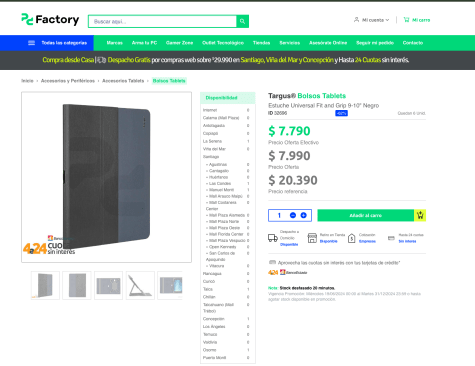Image resolution: width=475 pixels, height=366 pixels.
Task: Click the $ 7.790 offer price
Action: click(289, 131)
